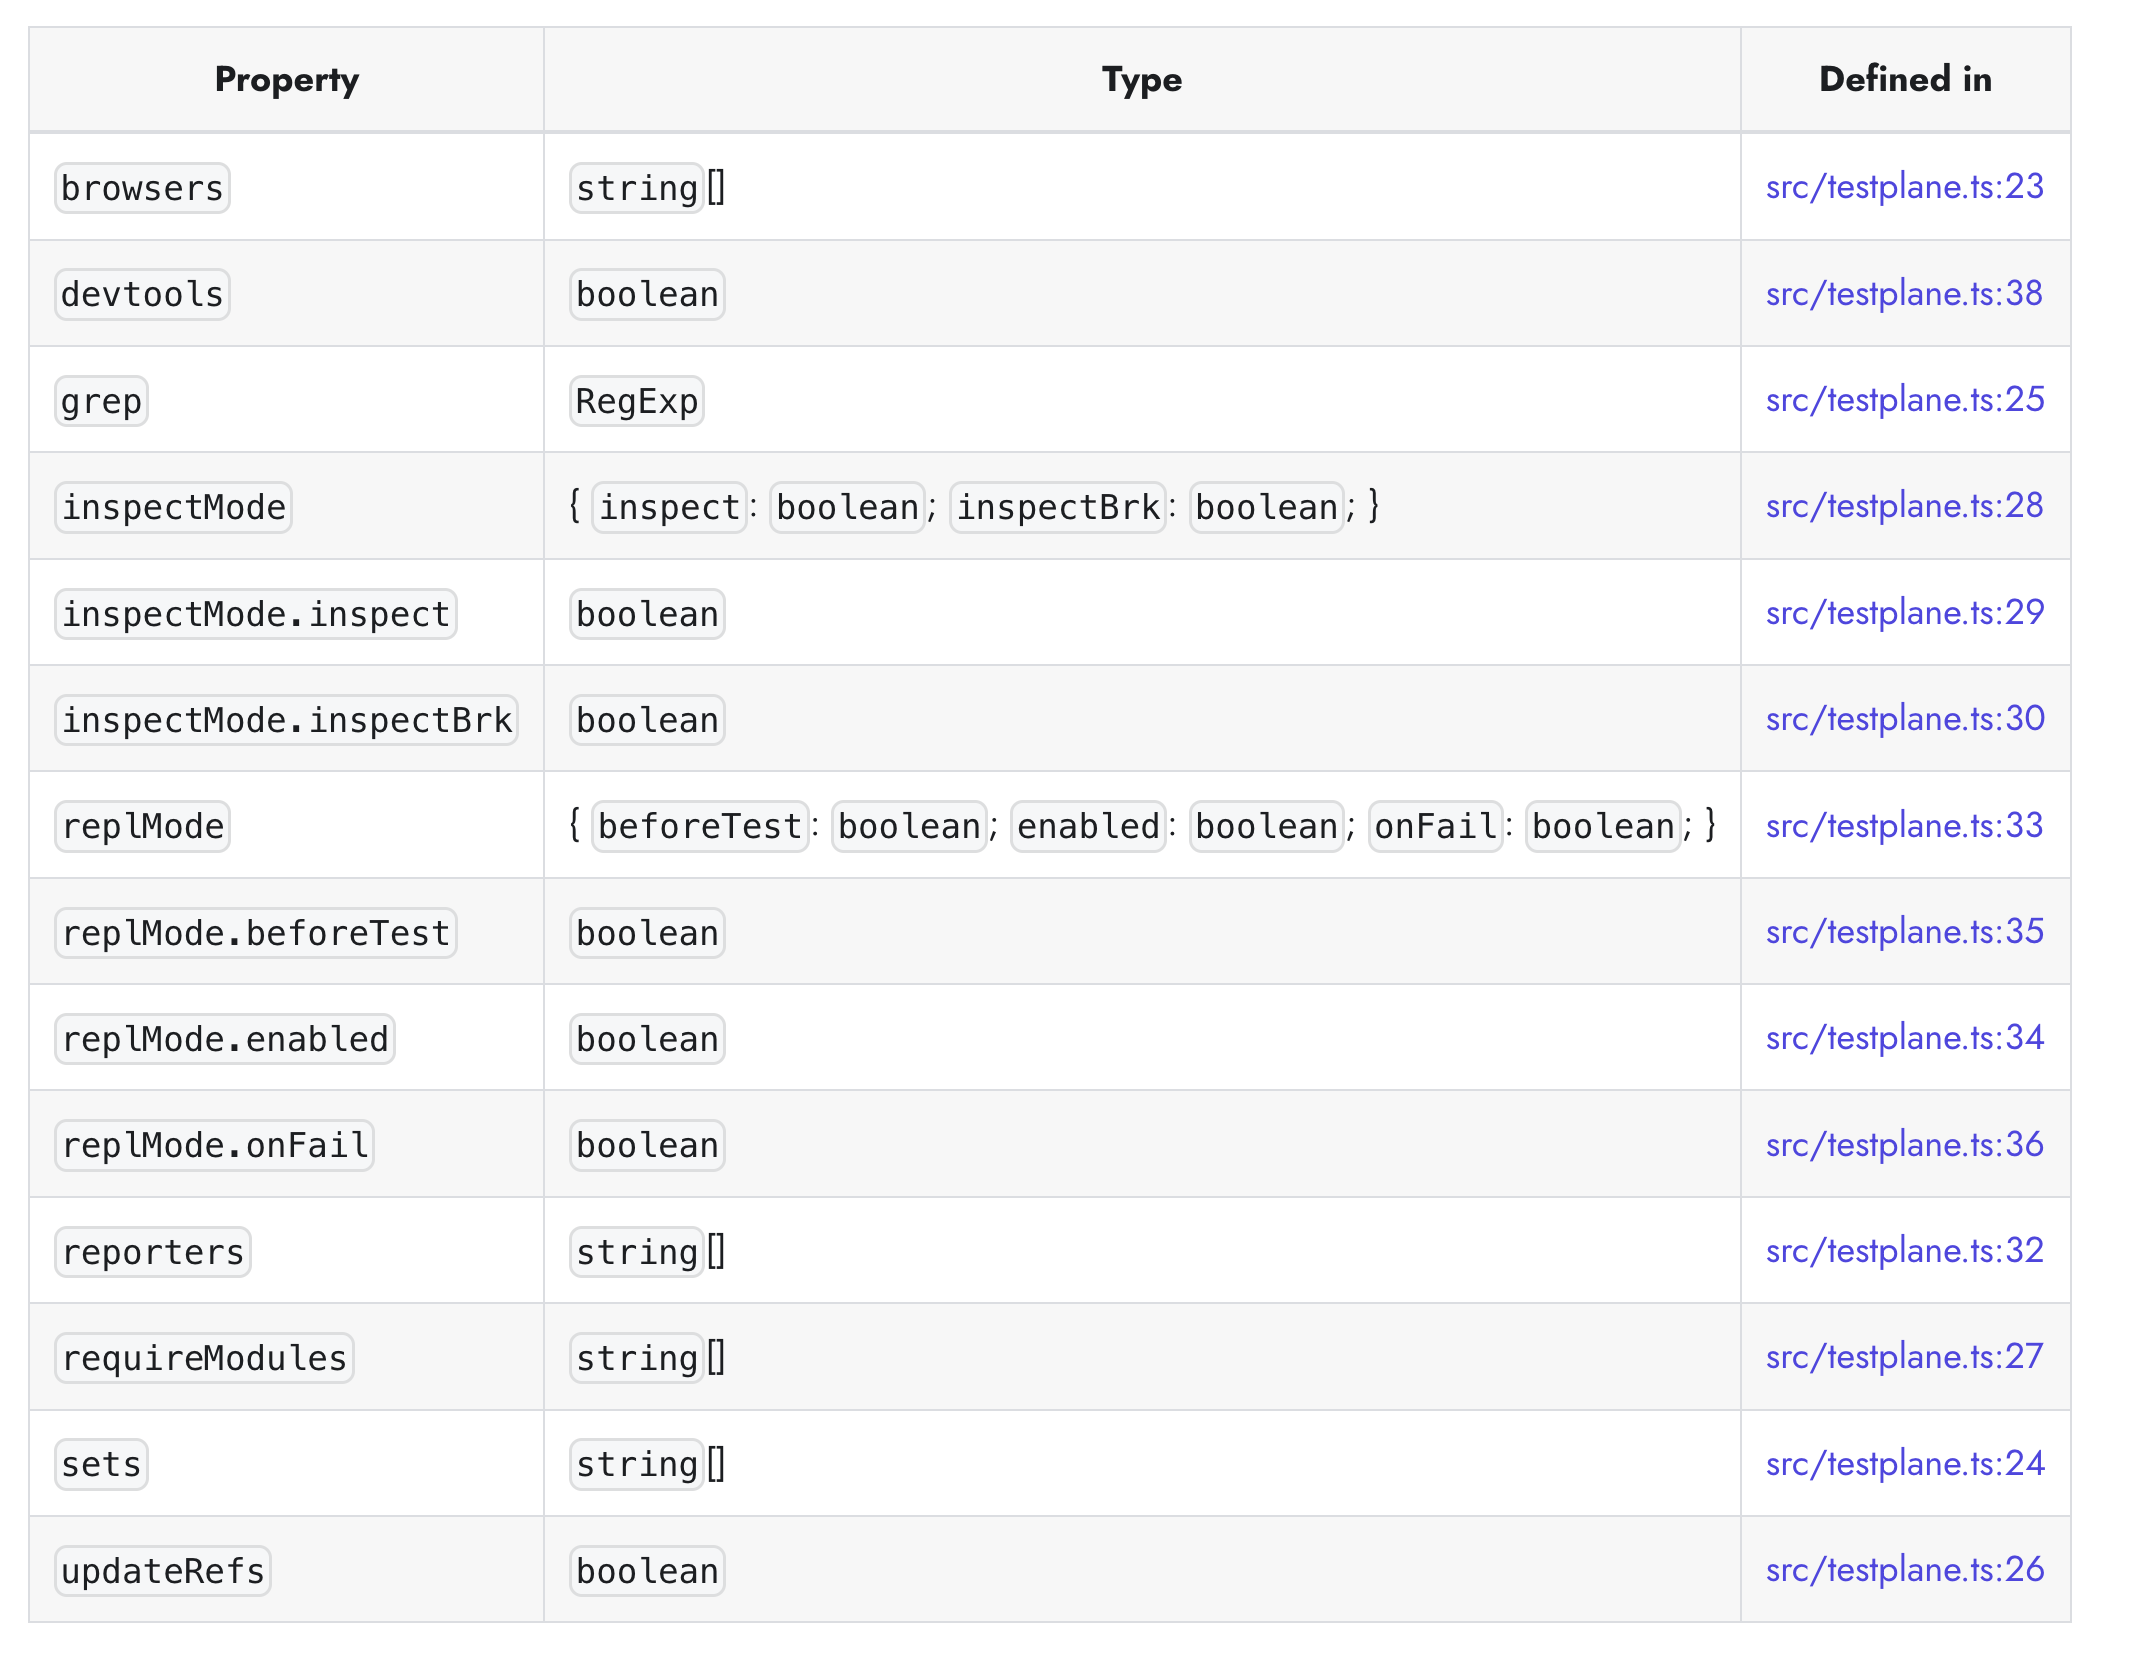
Task: Open the src/testplane.ts:38 link
Action: (1904, 294)
